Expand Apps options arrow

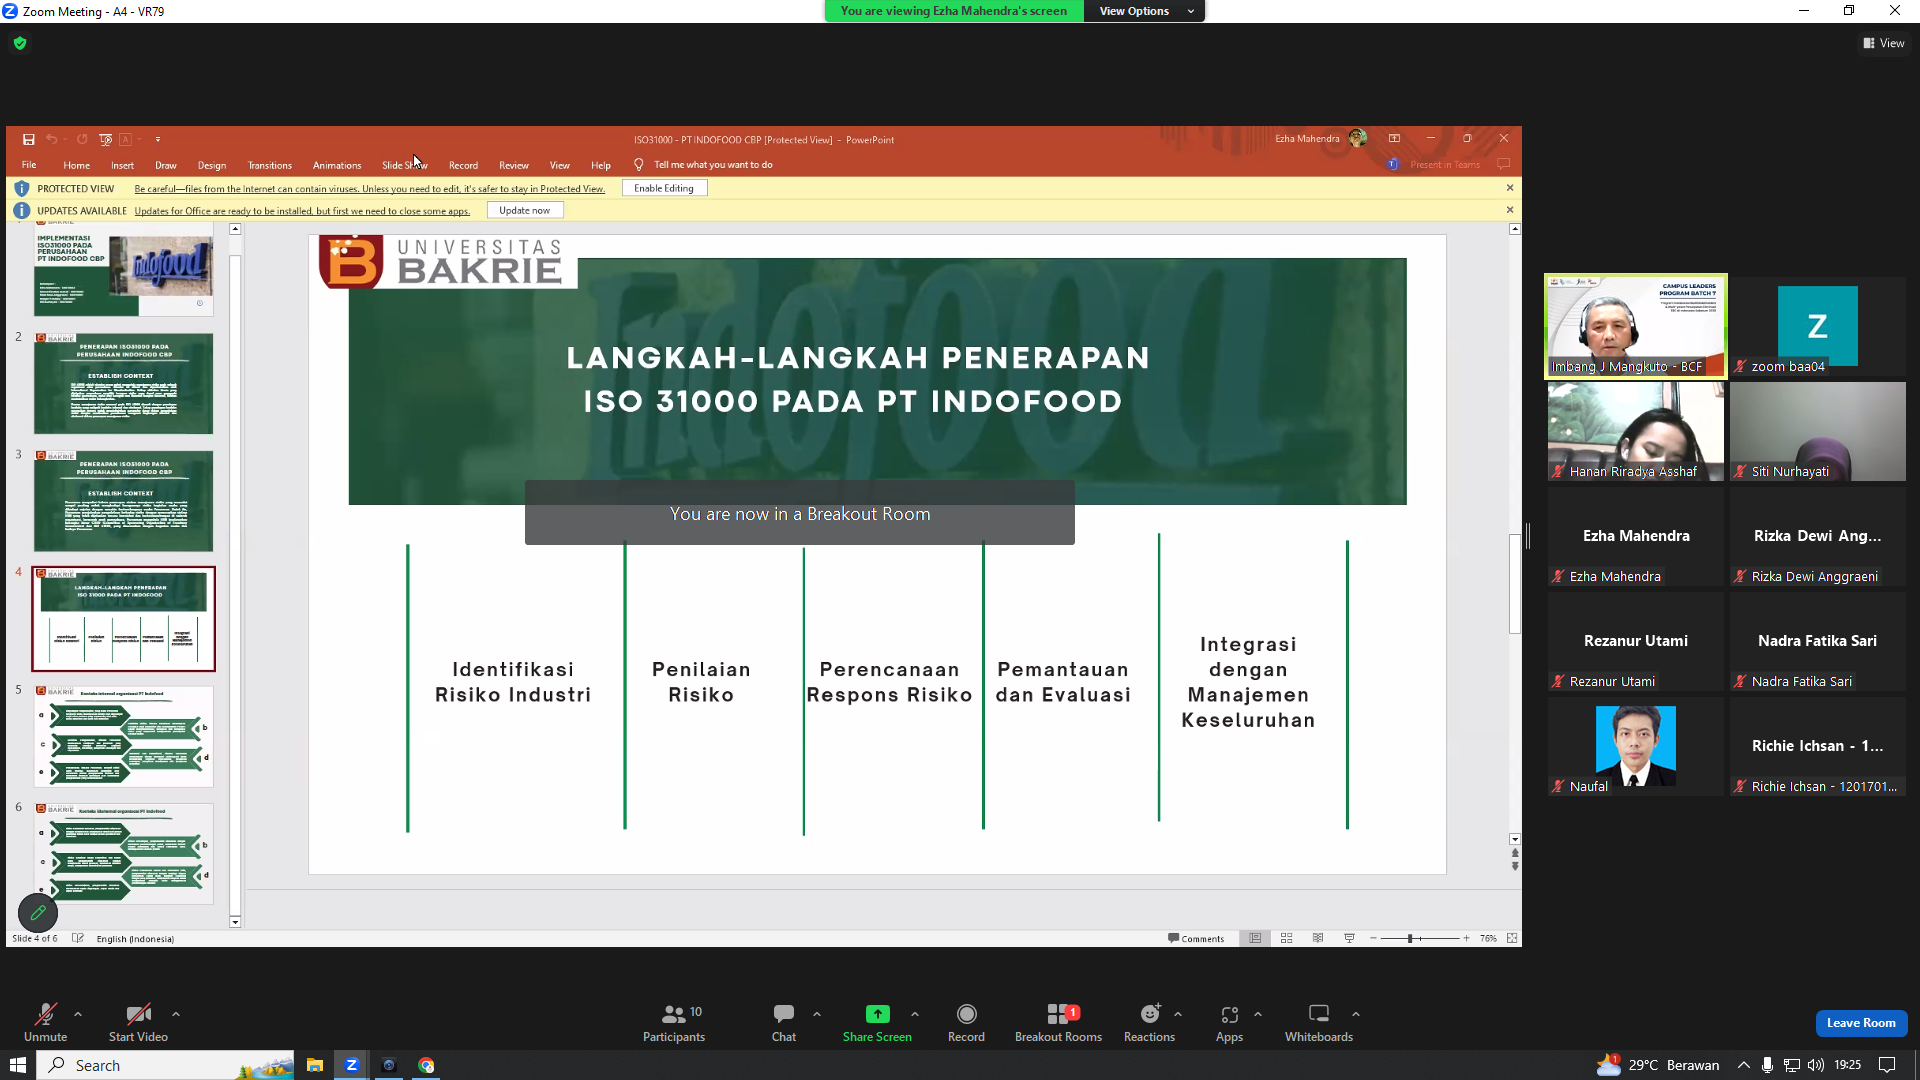1258,1014
